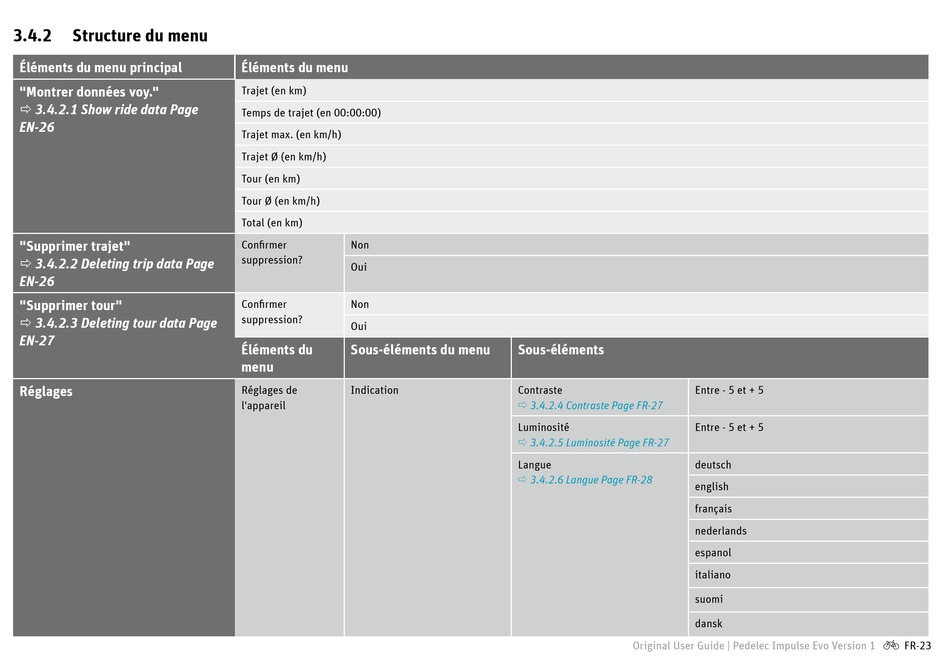Click the bicycle icon beside FR-23
950x660 pixels.
click(891, 646)
